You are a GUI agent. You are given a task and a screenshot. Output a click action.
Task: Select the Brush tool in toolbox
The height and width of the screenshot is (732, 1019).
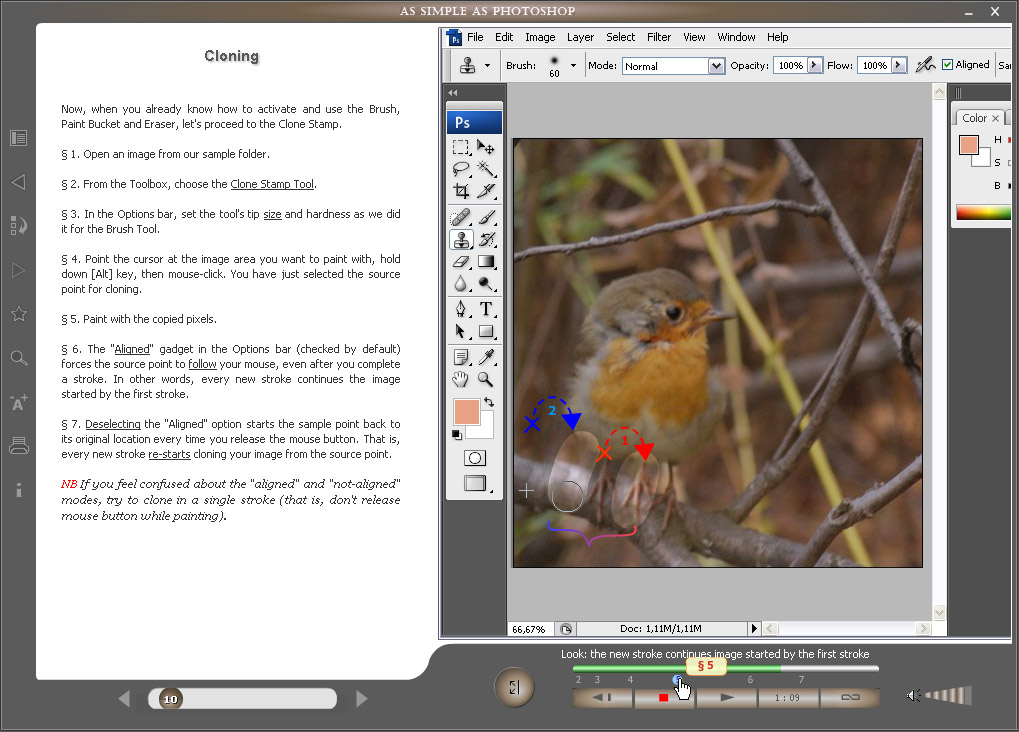pos(485,216)
